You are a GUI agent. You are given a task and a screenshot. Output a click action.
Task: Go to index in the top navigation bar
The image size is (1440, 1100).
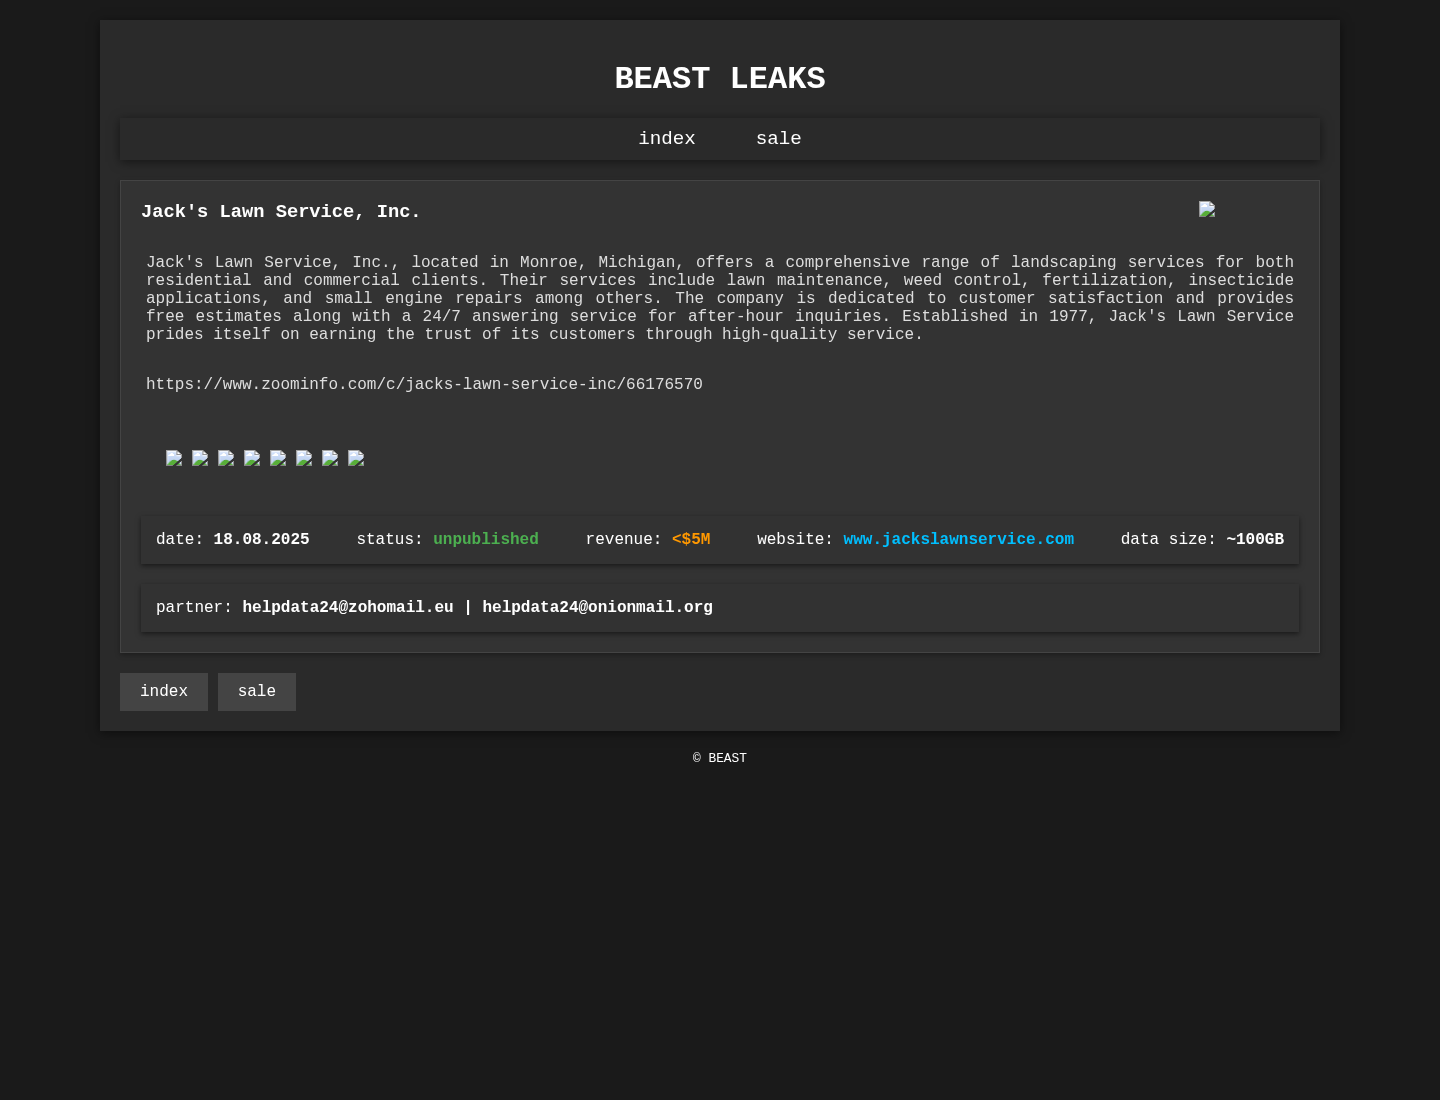pyautogui.click(x=667, y=139)
